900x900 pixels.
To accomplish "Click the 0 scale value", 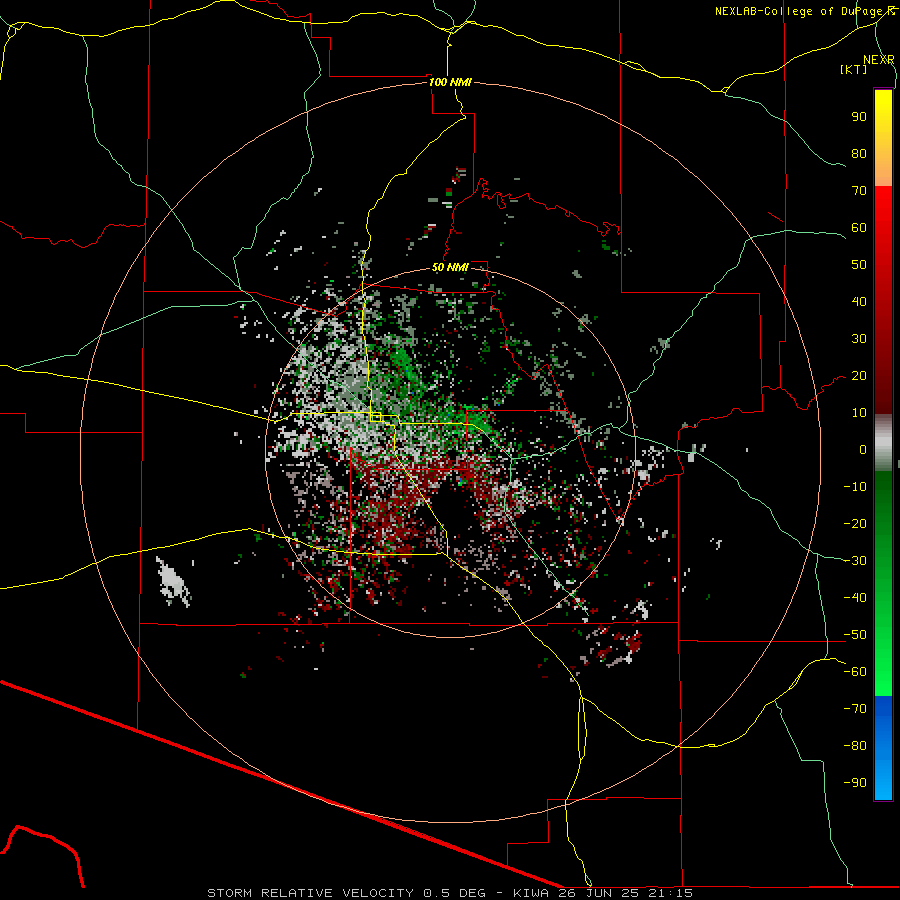I will click(x=863, y=449).
